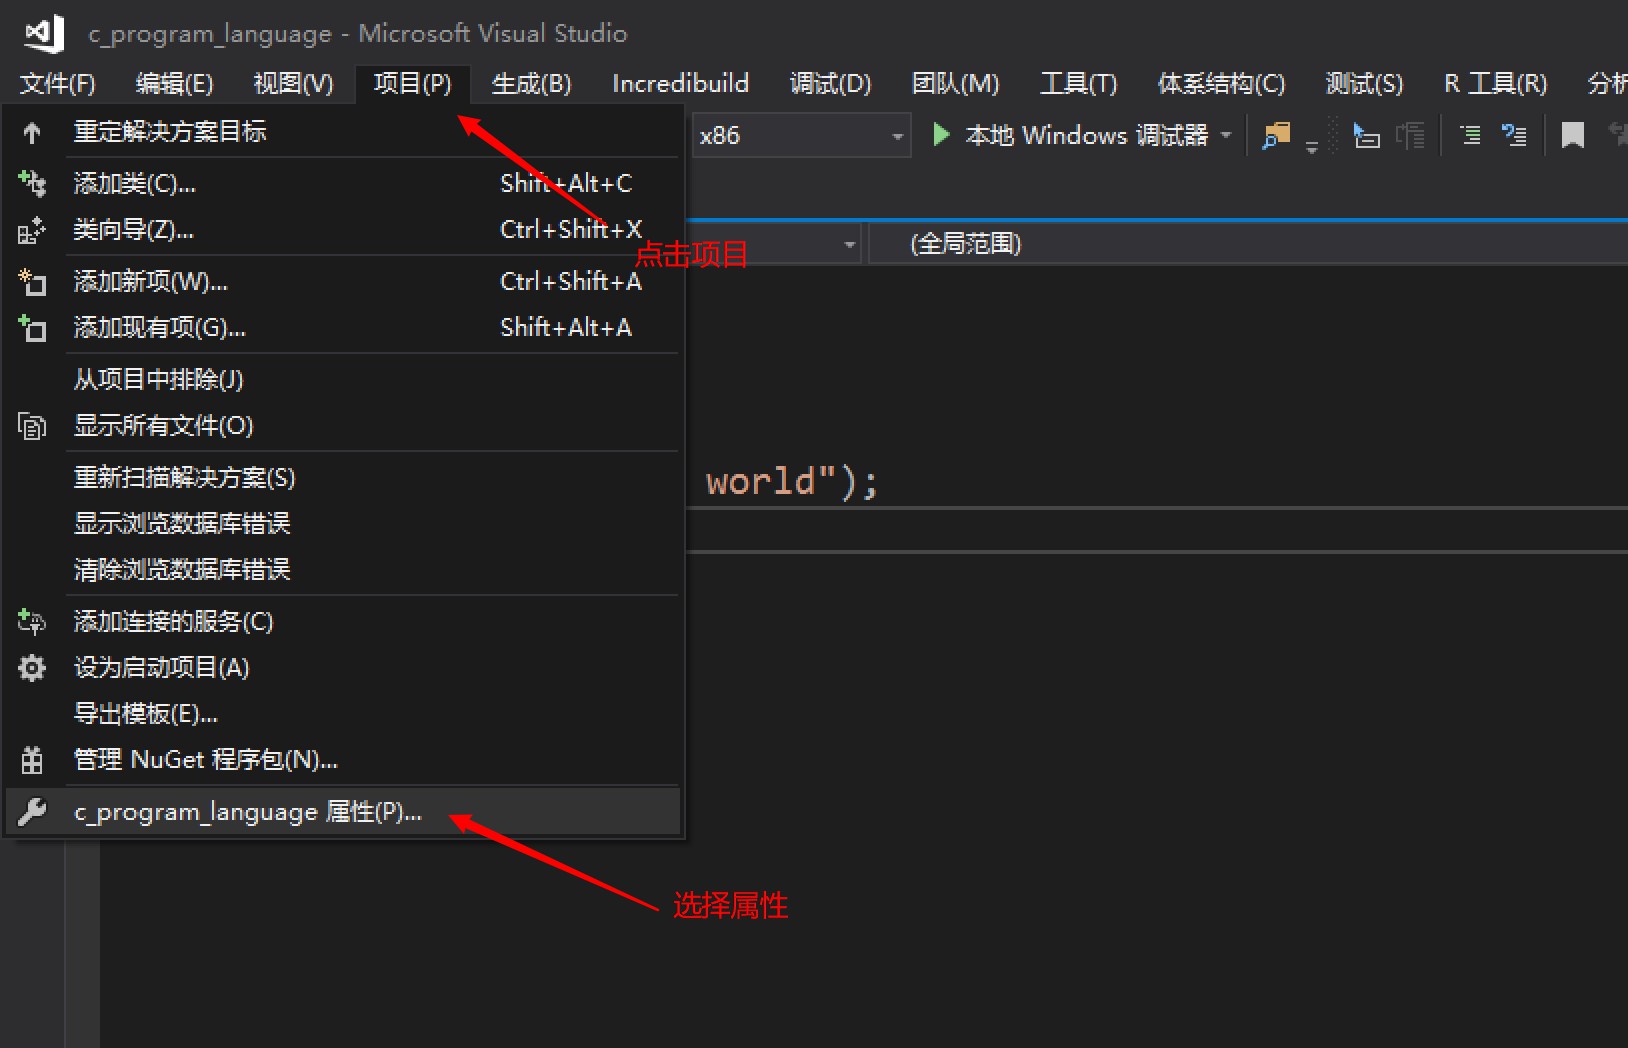Click the find in files folder icon
This screenshot has width=1628, height=1048.
pyautogui.click(x=1277, y=135)
